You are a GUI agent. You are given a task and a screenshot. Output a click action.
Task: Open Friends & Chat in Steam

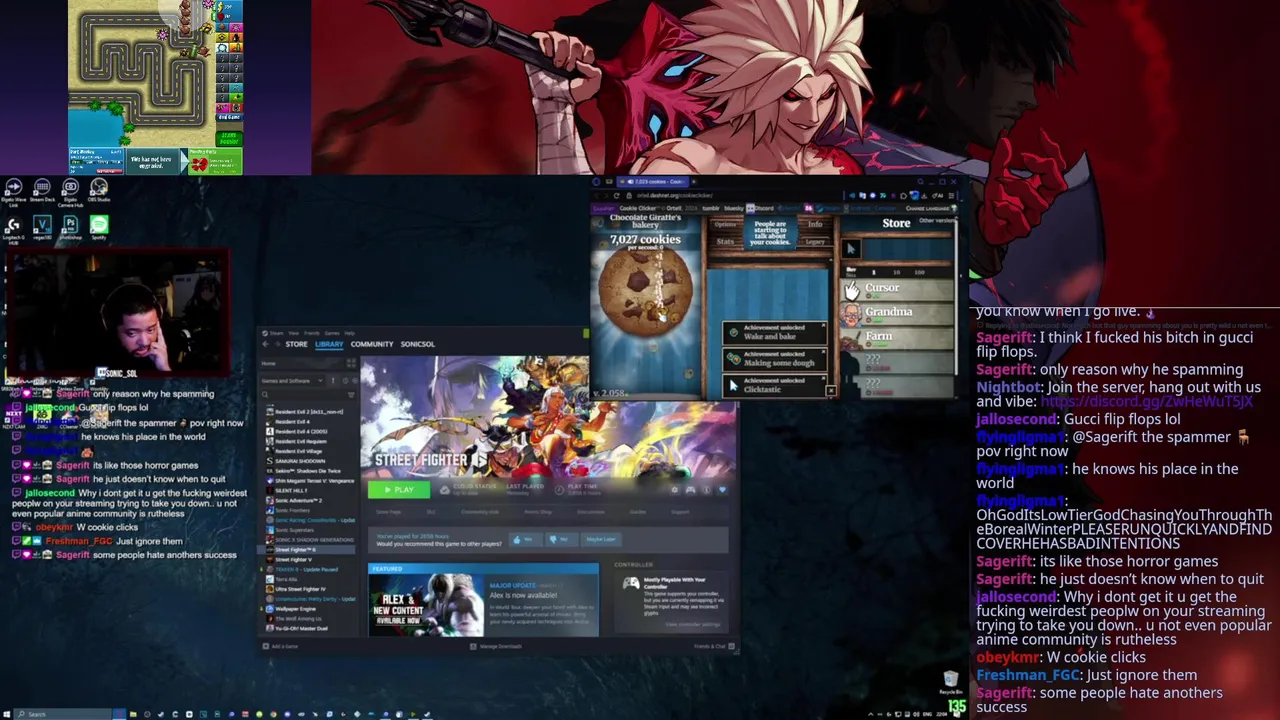714,646
